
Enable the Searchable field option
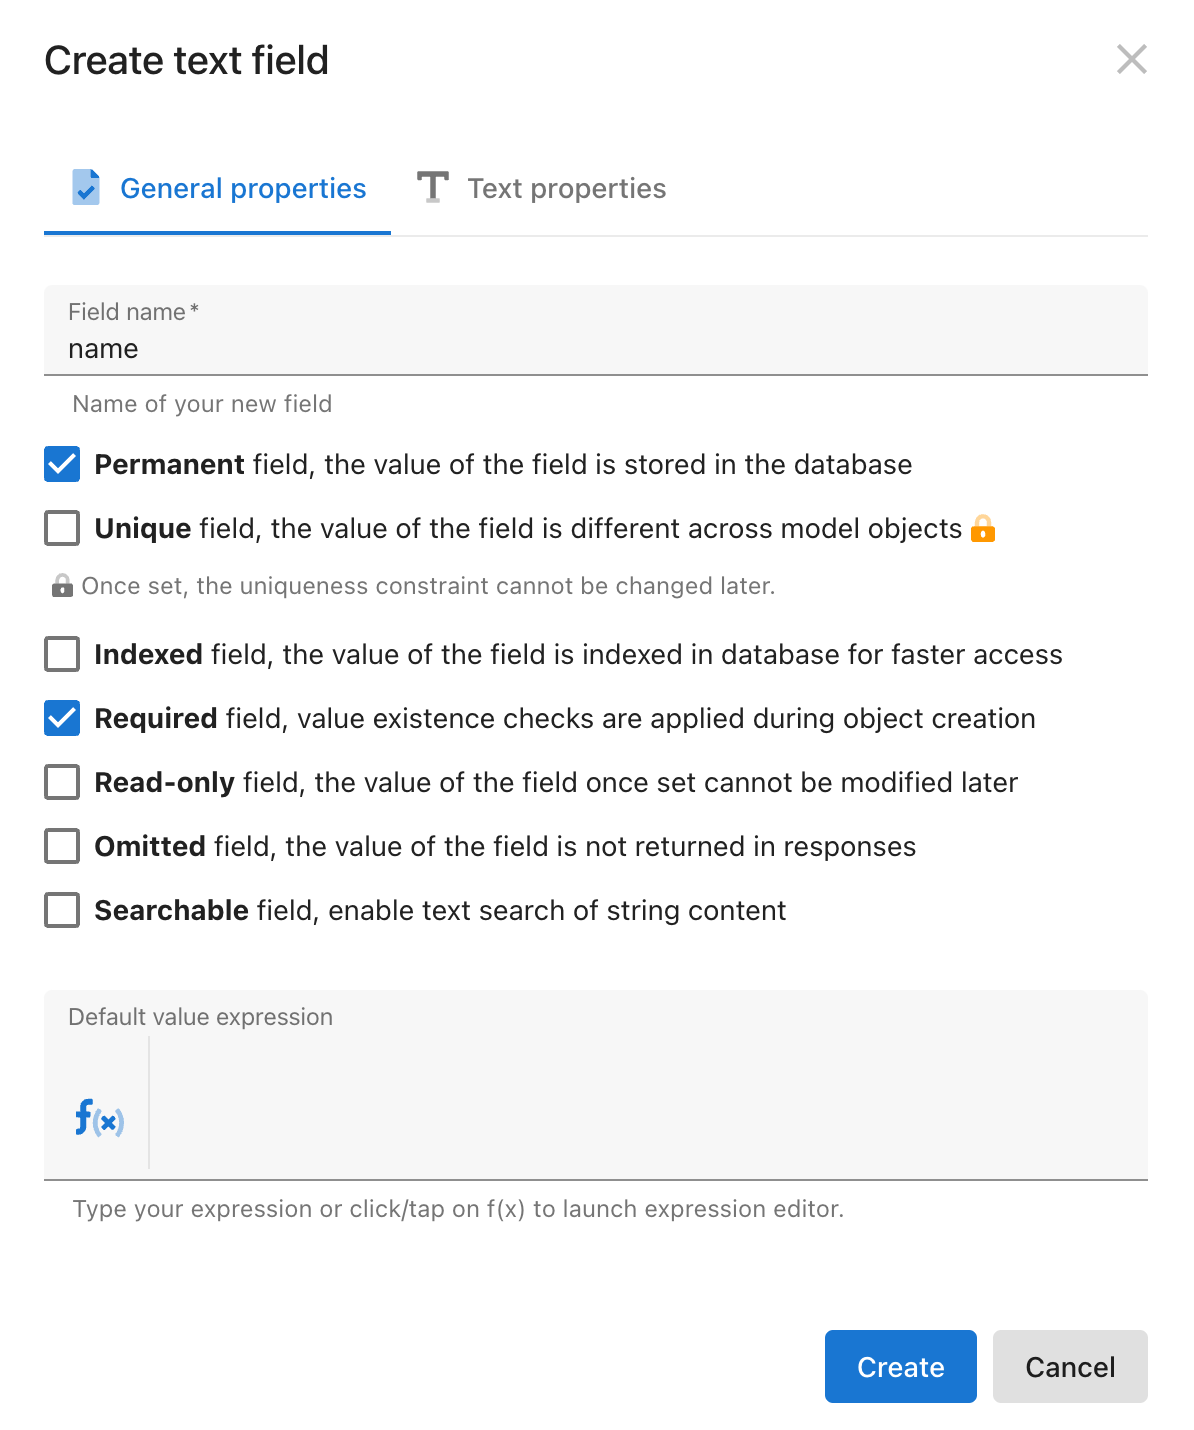(x=62, y=910)
